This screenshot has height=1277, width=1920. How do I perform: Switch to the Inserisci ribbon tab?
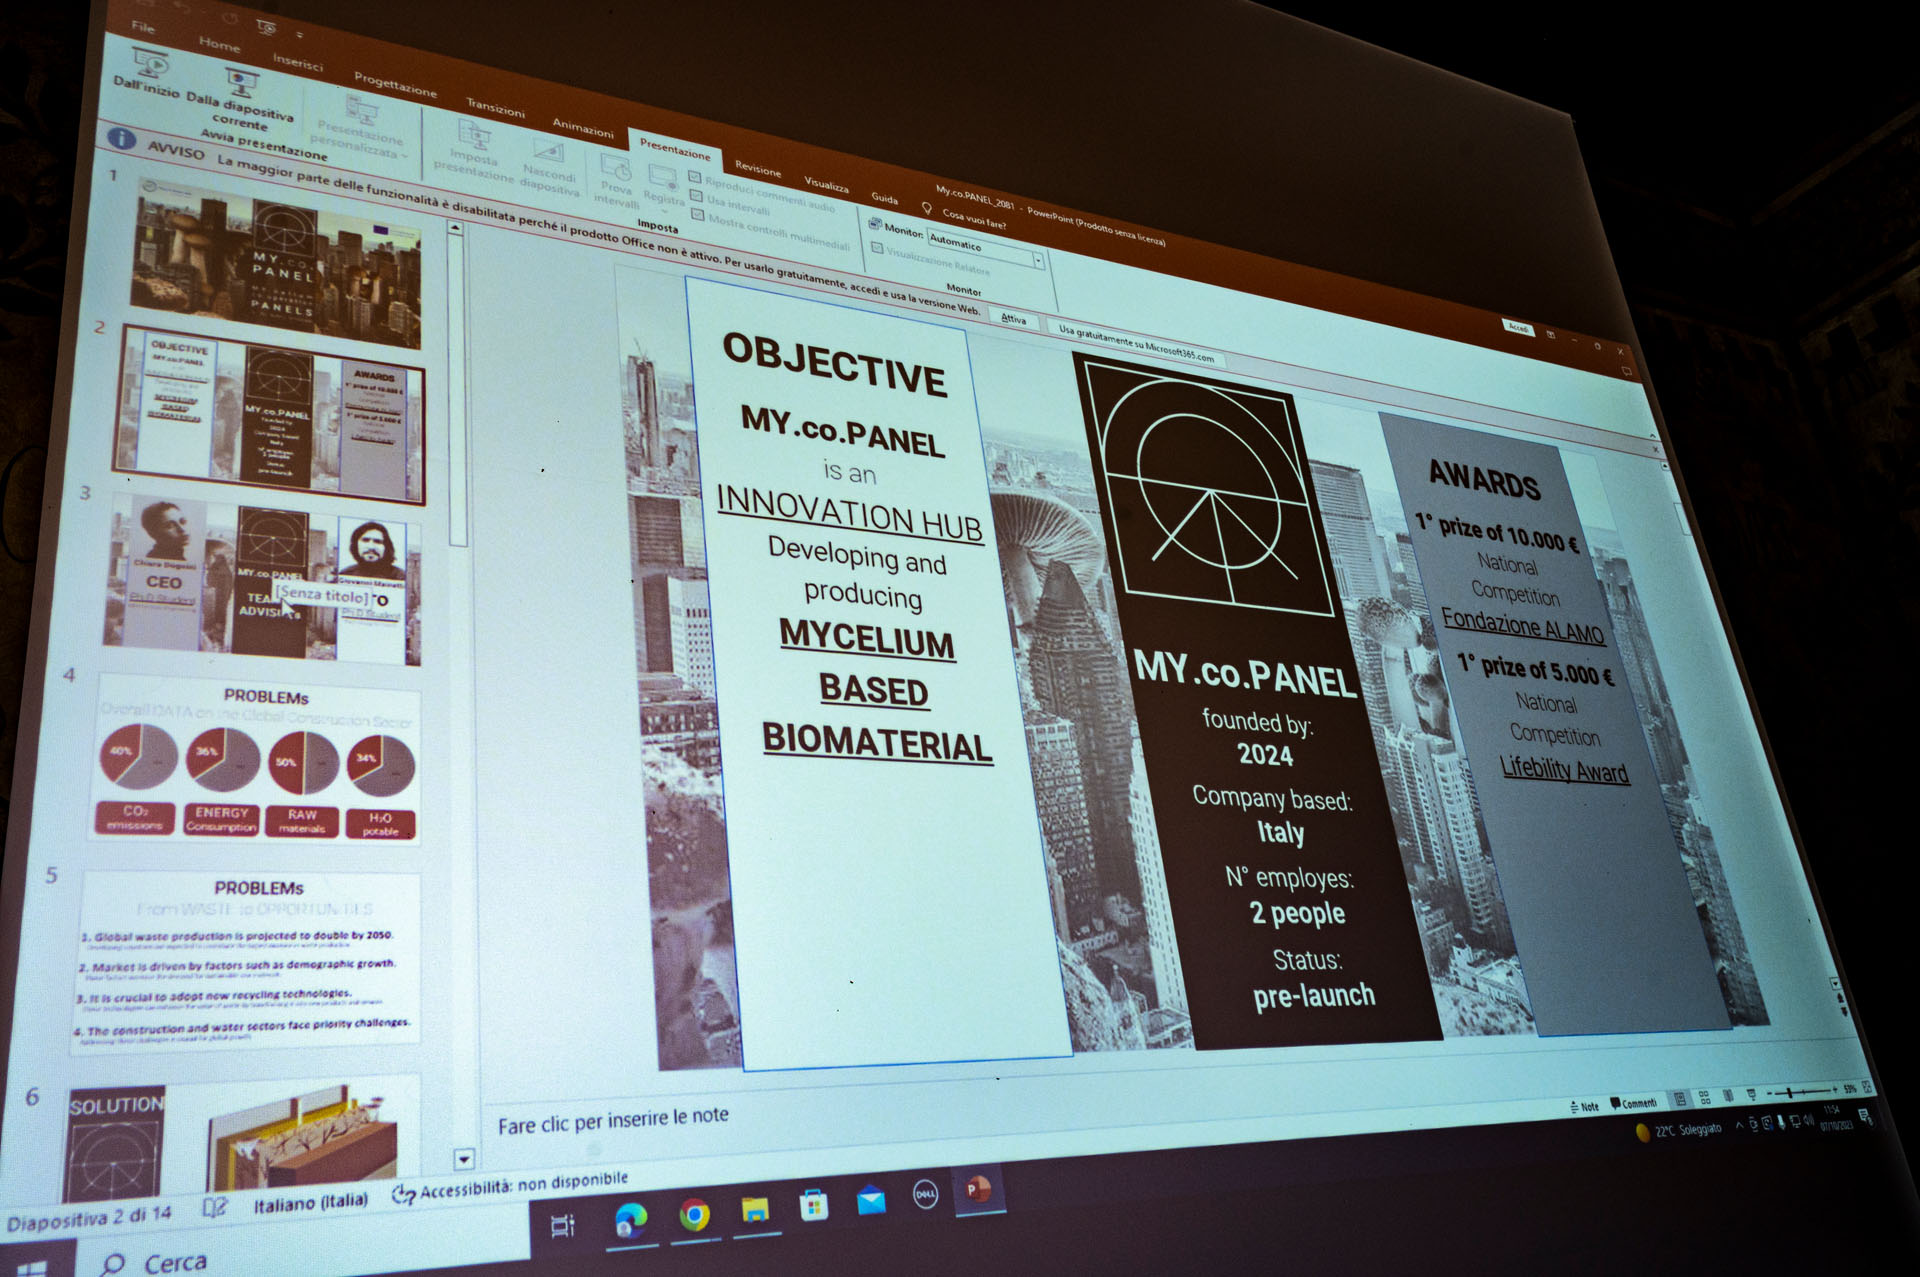(x=298, y=62)
